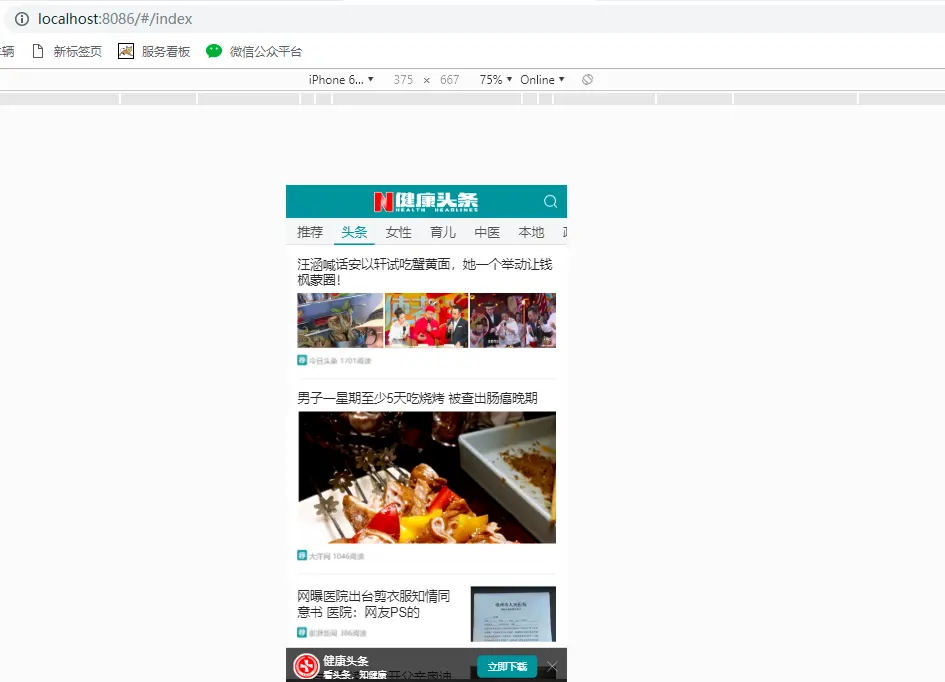The height and width of the screenshot is (682, 945).
Task: Switch to the 中医 tab
Action: click(x=487, y=233)
